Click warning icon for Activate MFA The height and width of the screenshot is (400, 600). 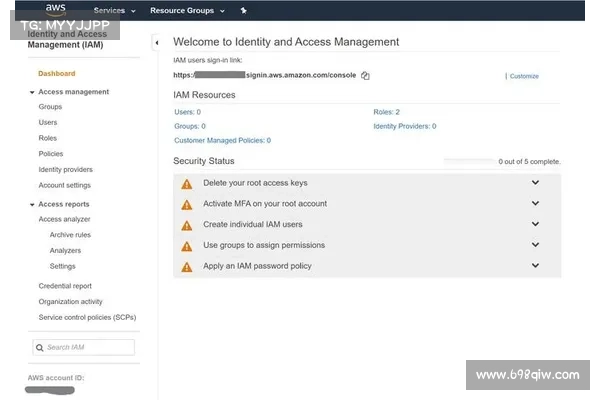pyautogui.click(x=187, y=205)
